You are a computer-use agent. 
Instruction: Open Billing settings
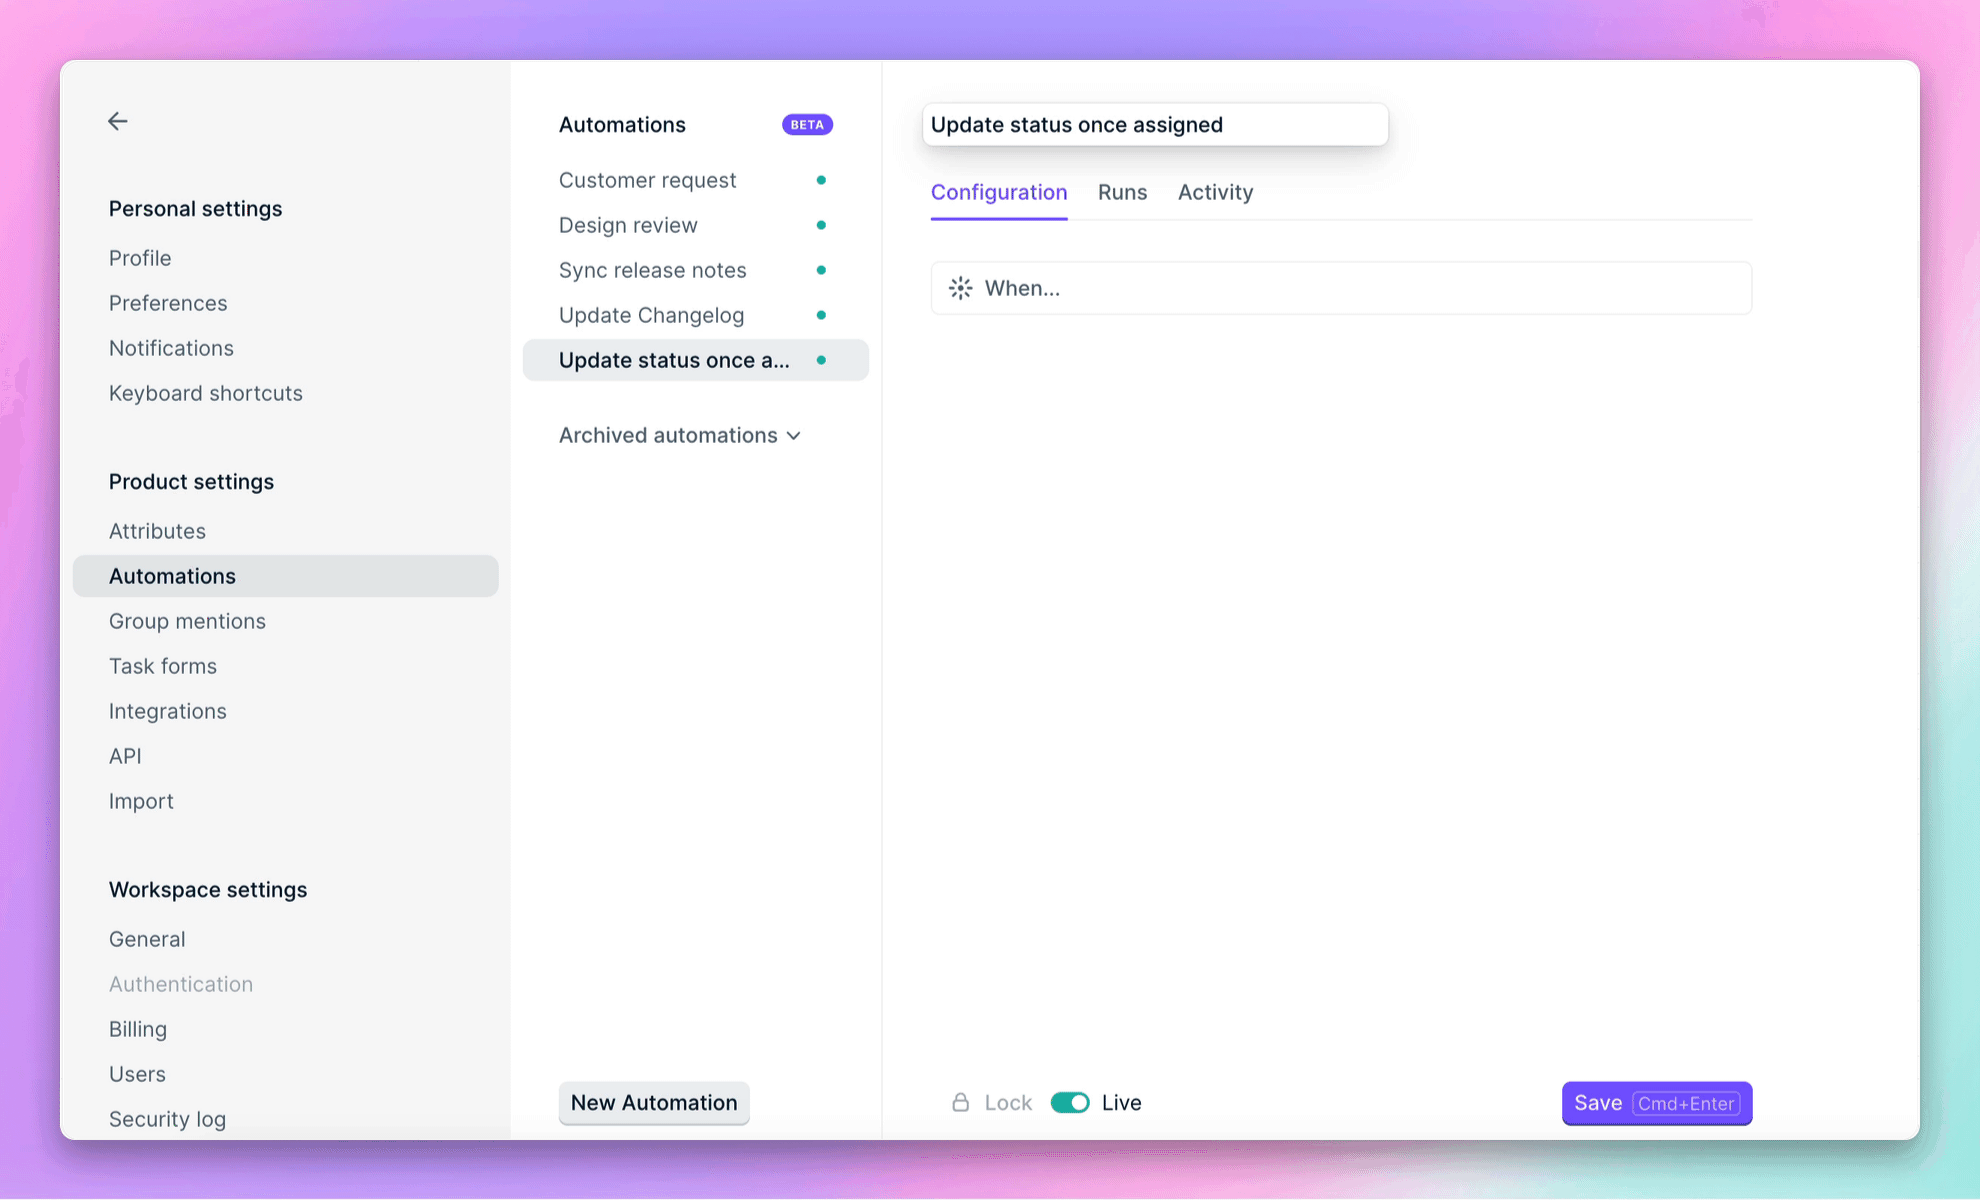pyautogui.click(x=138, y=1029)
